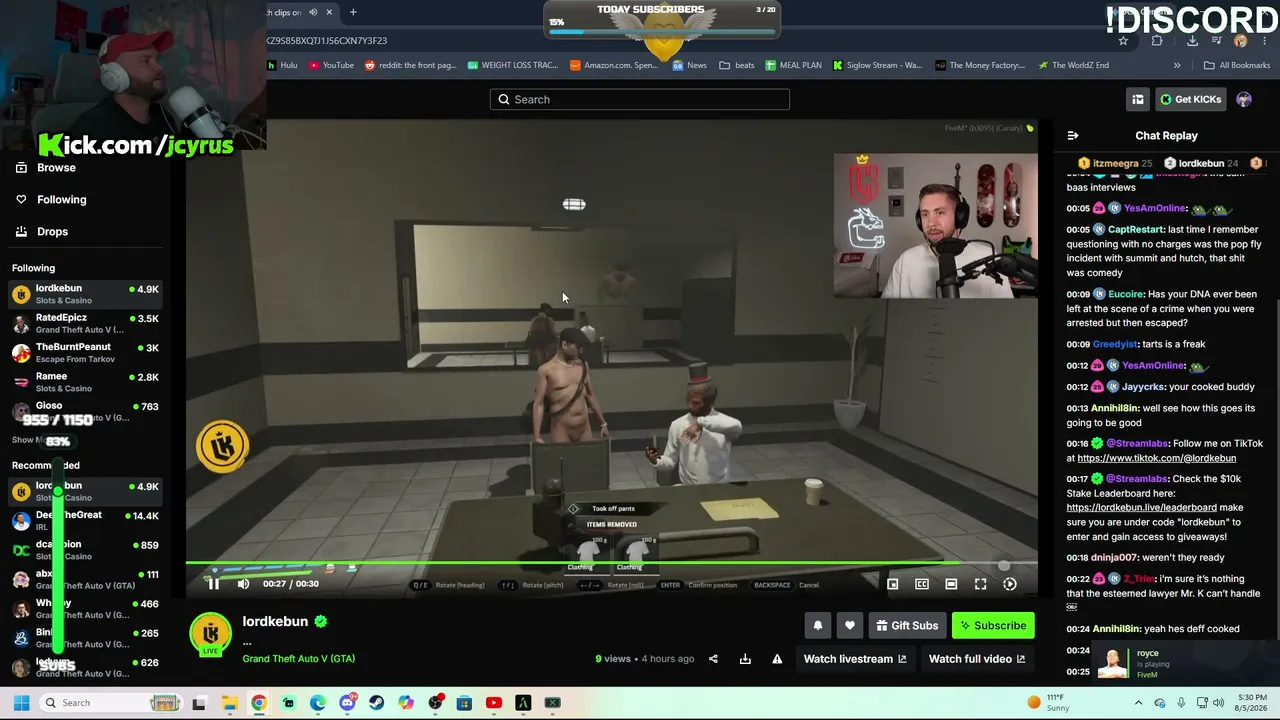The height and width of the screenshot is (720, 1280).
Task: Open the YouTube bookmark
Action: pyautogui.click(x=331, y=65)
